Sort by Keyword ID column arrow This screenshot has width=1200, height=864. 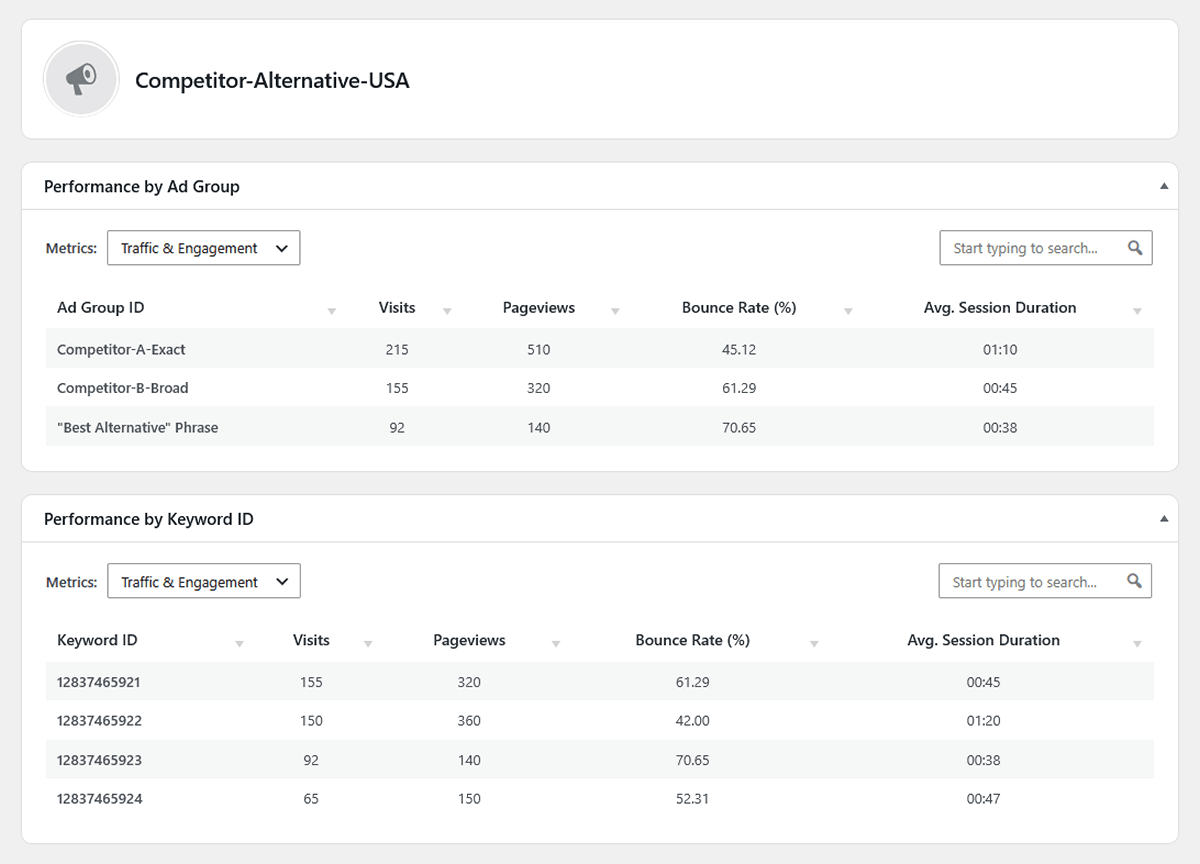pos(239,644)
